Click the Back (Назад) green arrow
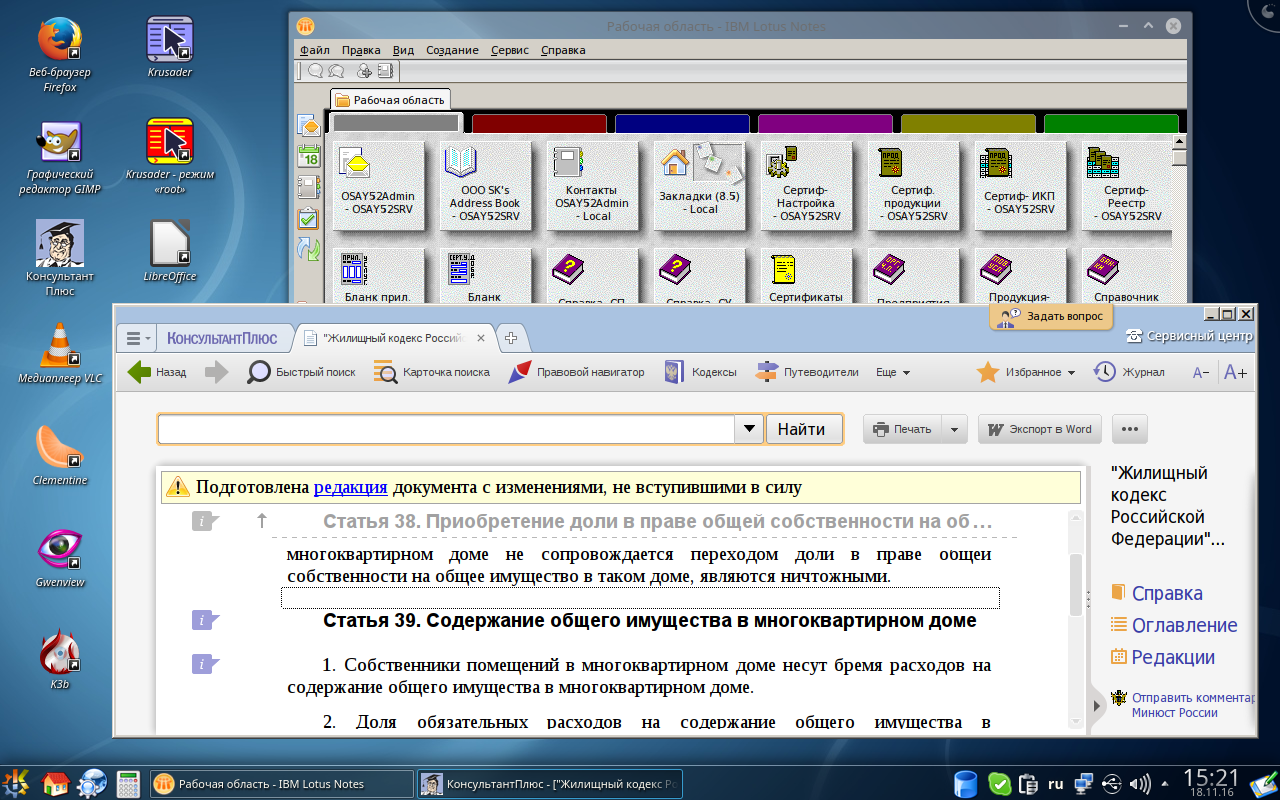The image size is (1280, 800). tap(140, 372)
